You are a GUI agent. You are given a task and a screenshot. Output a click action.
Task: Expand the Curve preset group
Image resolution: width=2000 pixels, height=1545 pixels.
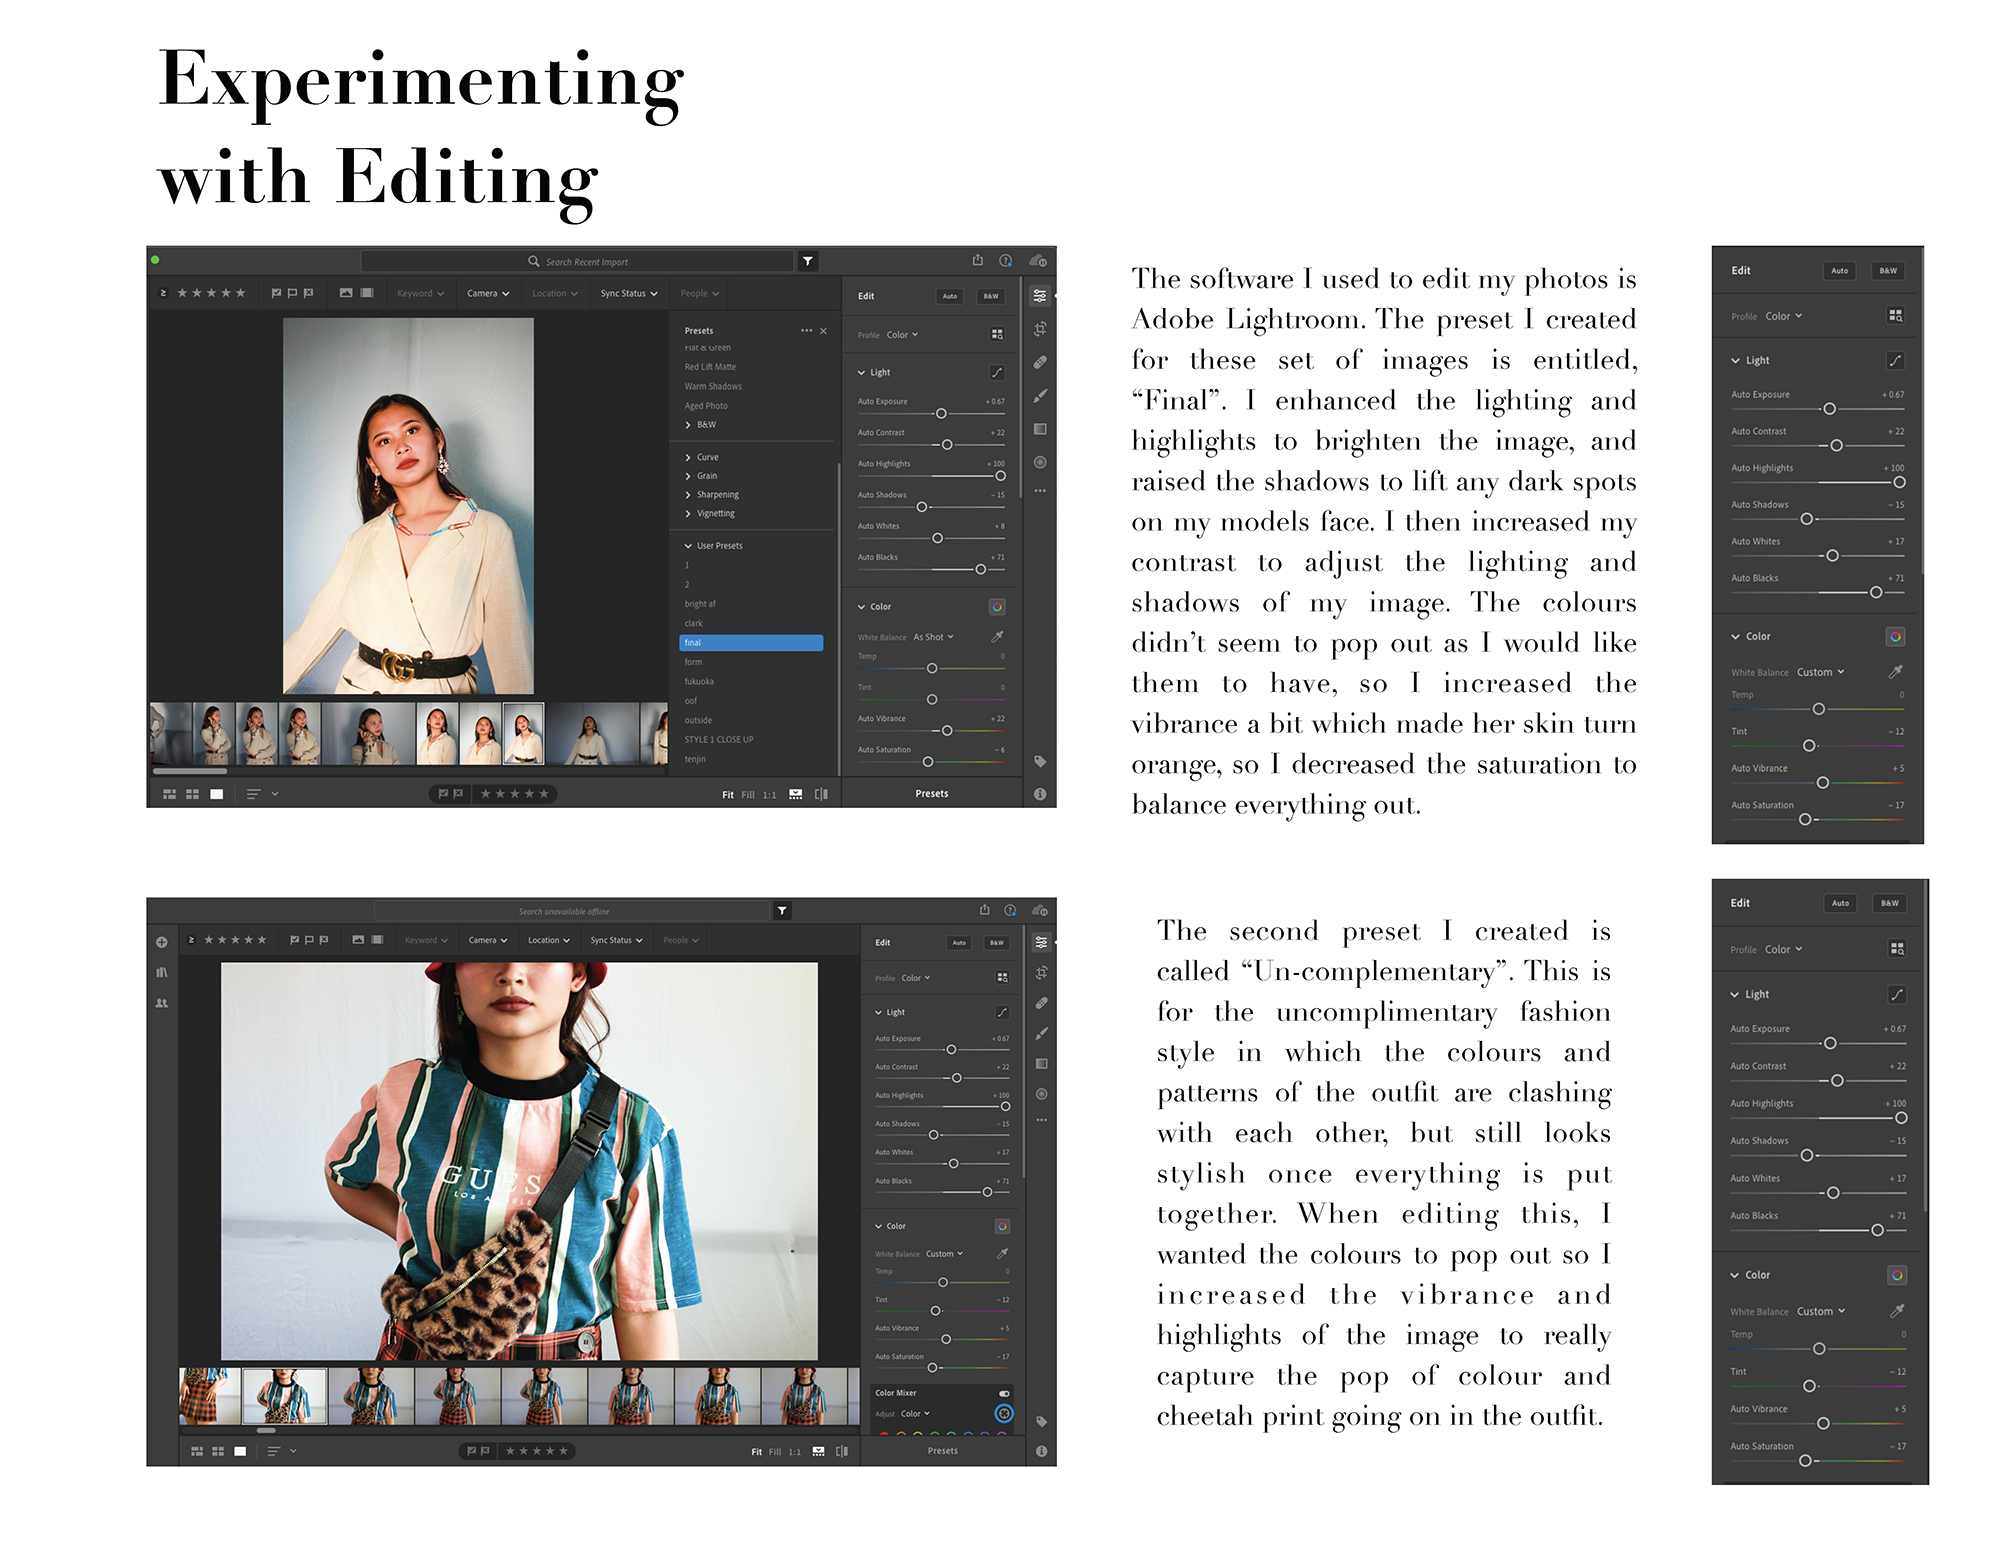coord(701,457)
